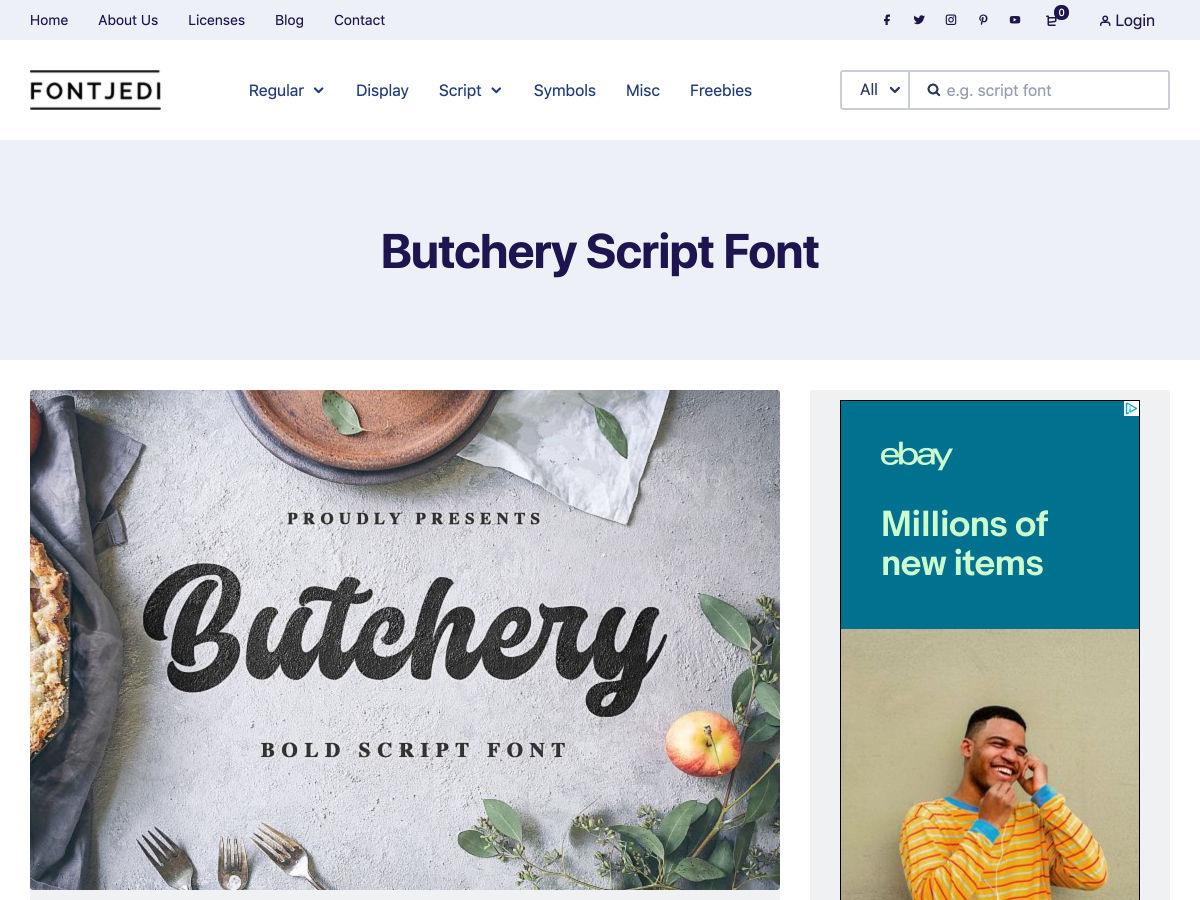
Task: Open the Facebook social icon
Action: pyautogui.click(x=886, y=20)
